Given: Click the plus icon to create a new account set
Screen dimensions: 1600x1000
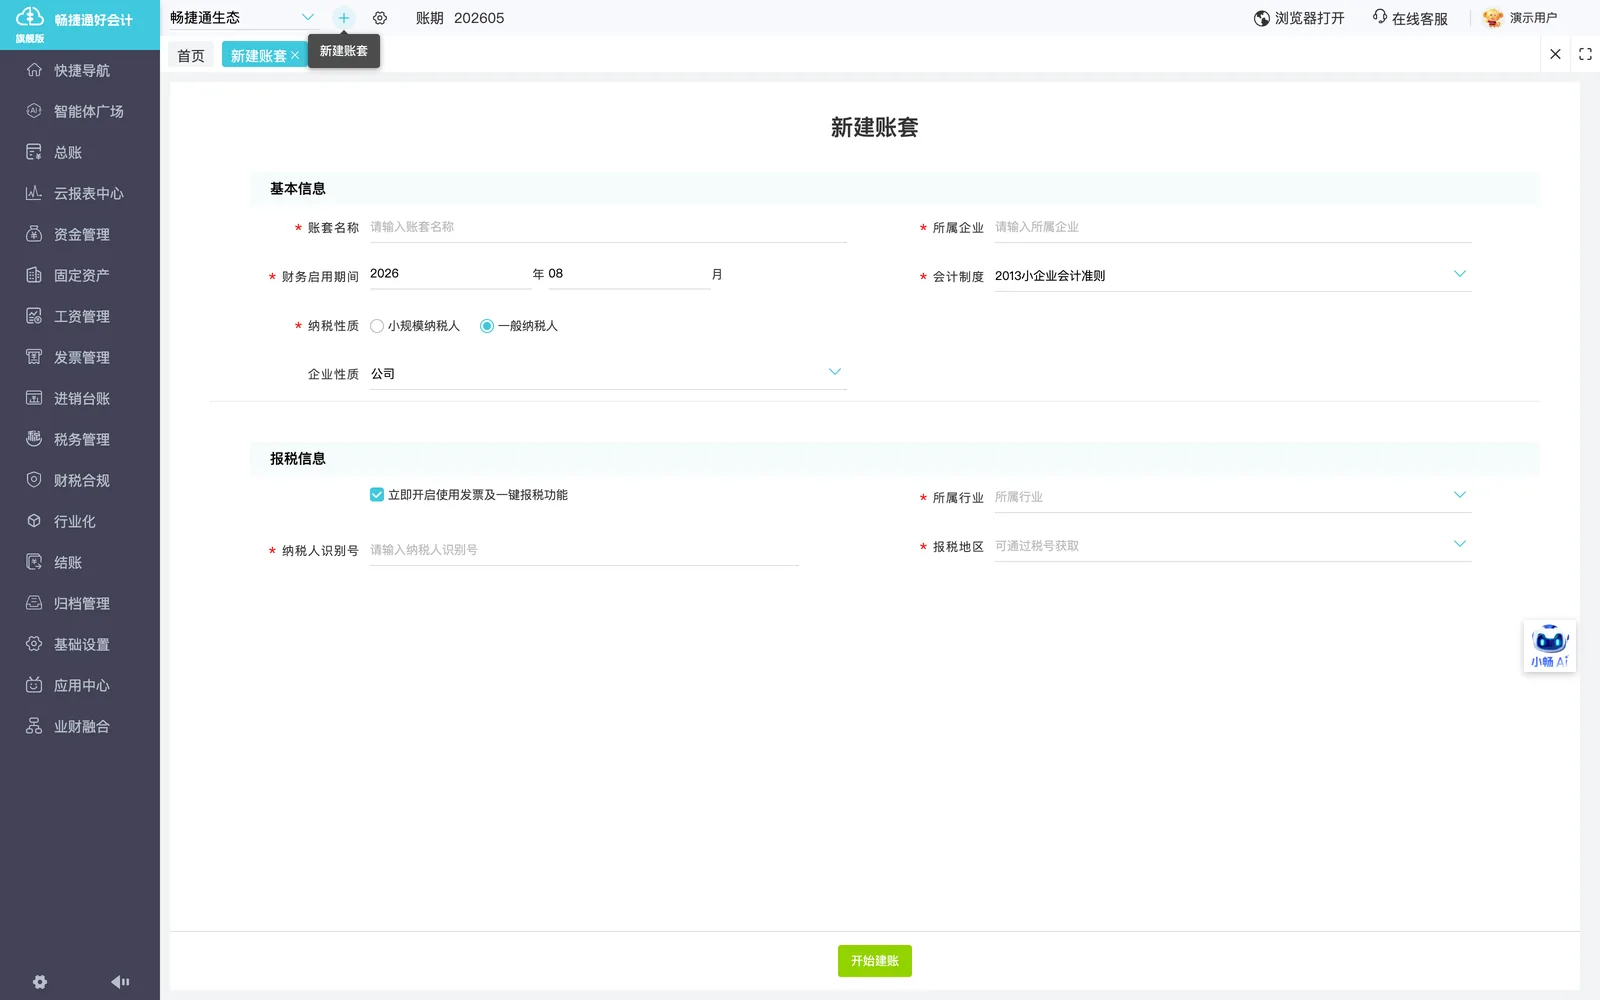Looking at the screenshot, I should click(x=343, y=18).
